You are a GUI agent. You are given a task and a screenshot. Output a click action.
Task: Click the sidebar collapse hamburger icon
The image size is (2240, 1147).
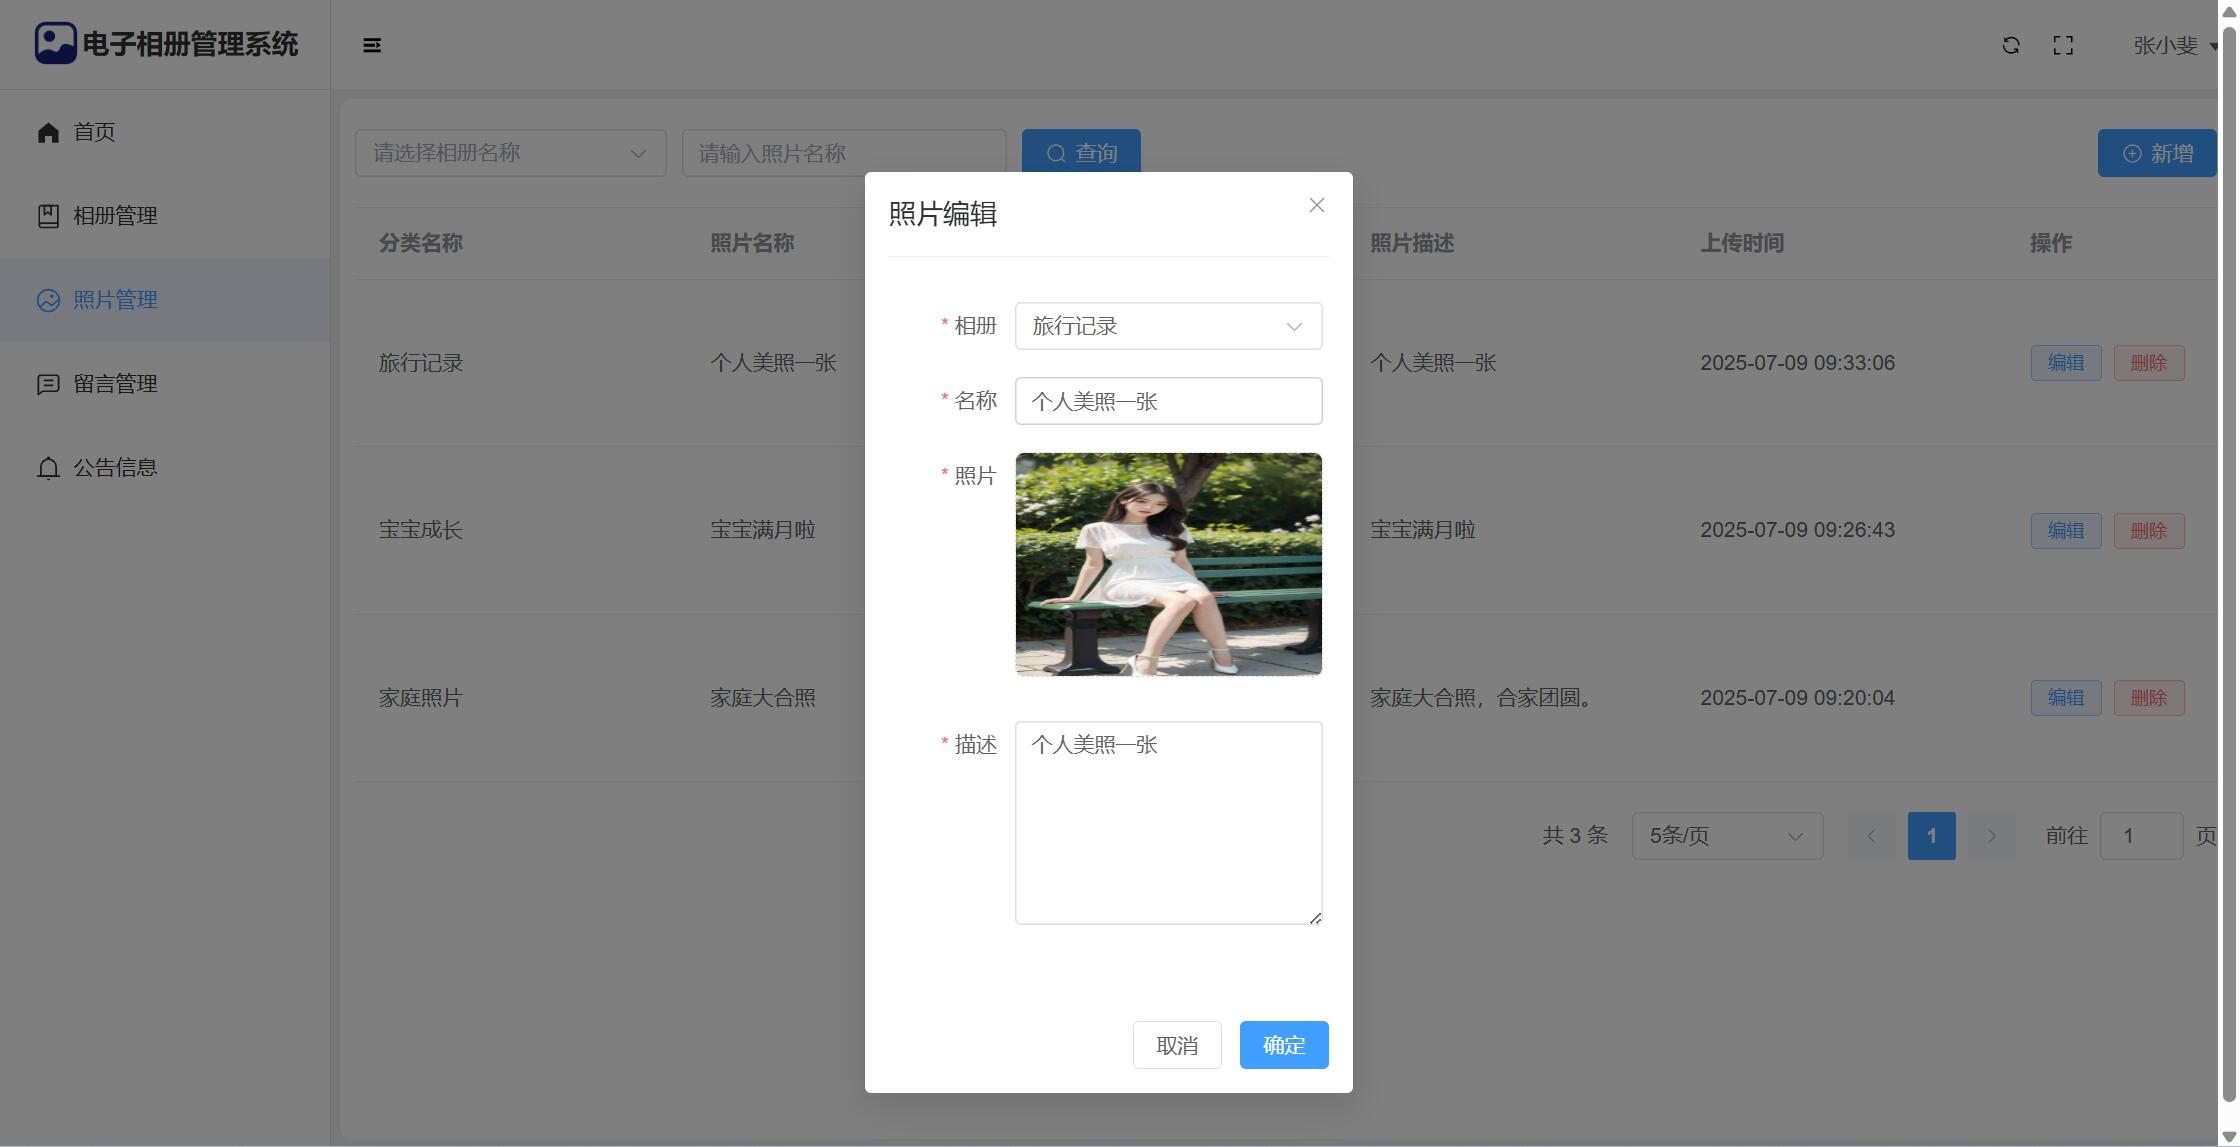[372, 45]
